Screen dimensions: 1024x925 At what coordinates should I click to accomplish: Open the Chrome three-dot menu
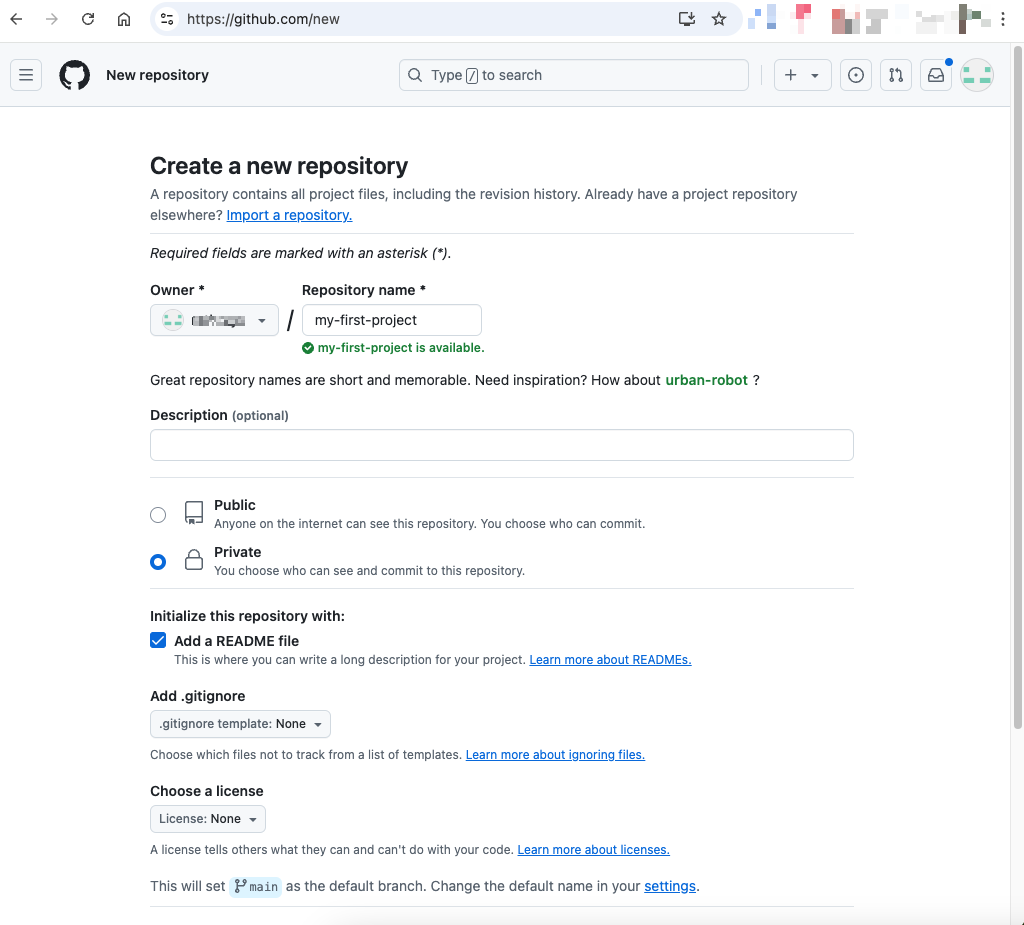[x=1003, y=19]
